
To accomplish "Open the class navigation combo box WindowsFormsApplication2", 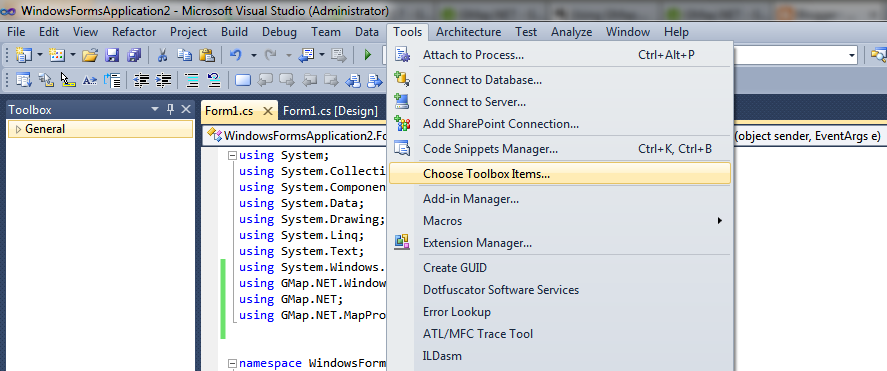I will click(x=296, y=136).
